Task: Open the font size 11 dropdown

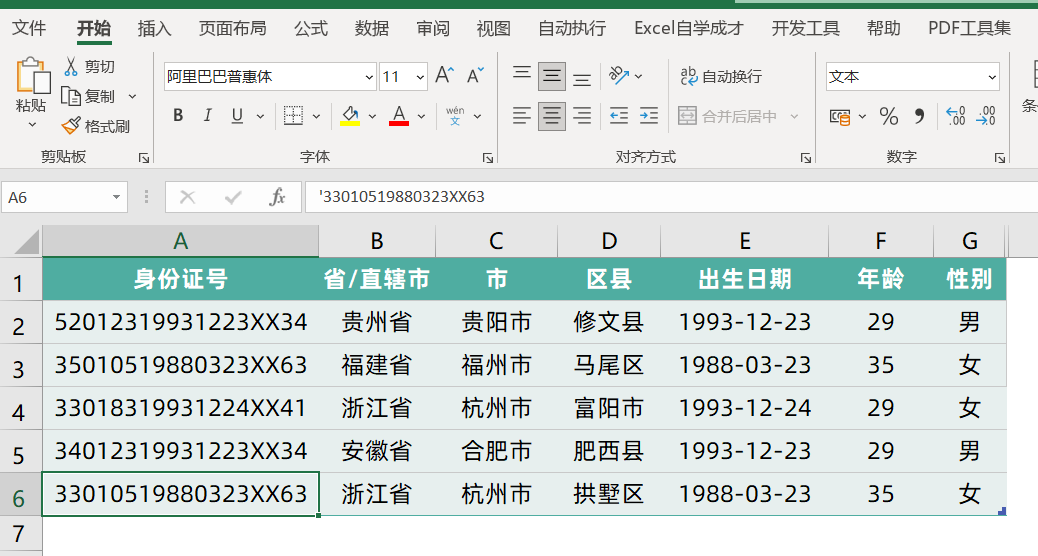Action: coord(420,77)
